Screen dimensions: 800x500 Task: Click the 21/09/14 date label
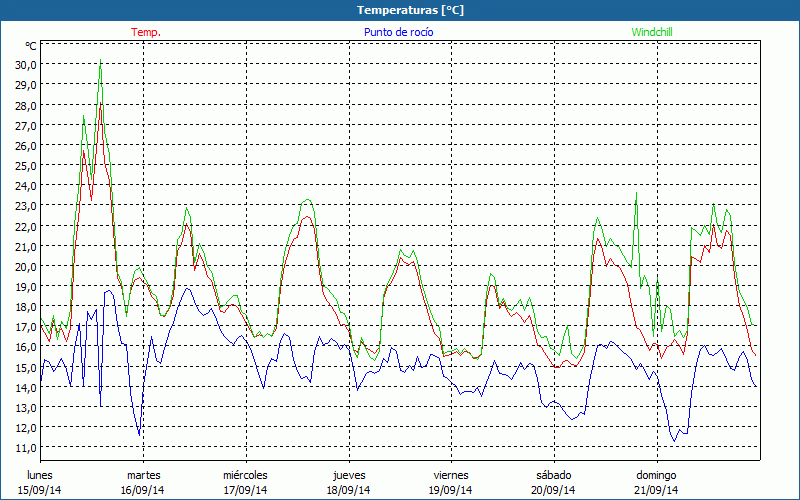(656, 490)
